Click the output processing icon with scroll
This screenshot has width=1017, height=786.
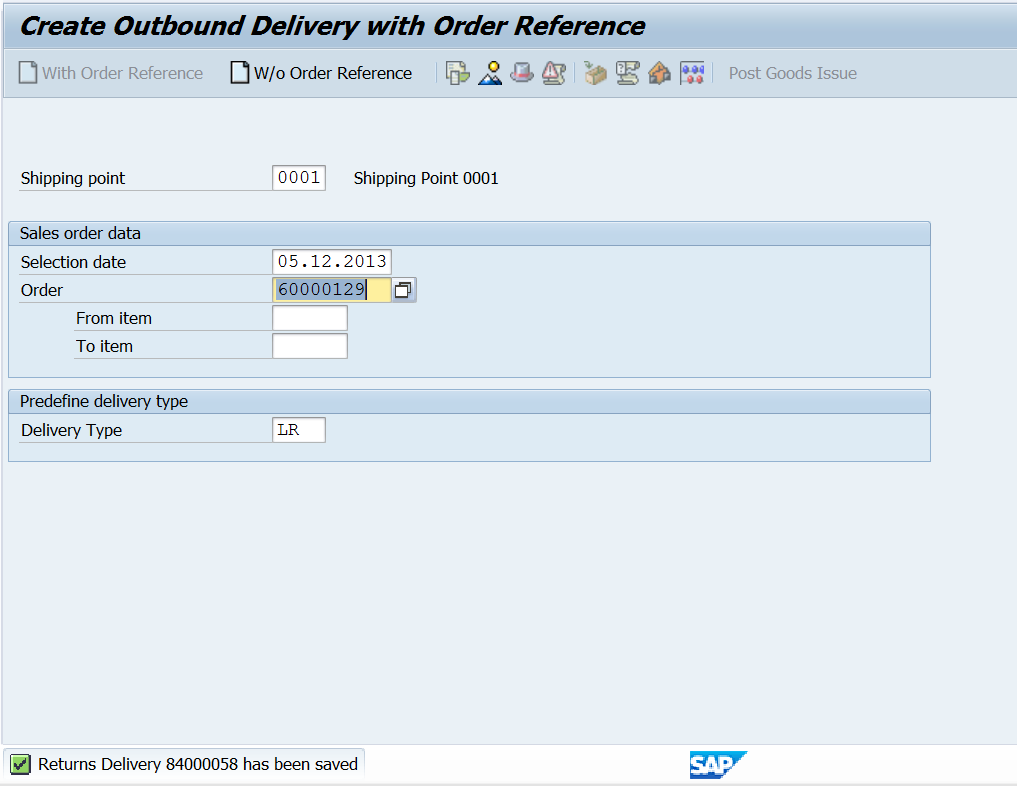coord(627,72)
